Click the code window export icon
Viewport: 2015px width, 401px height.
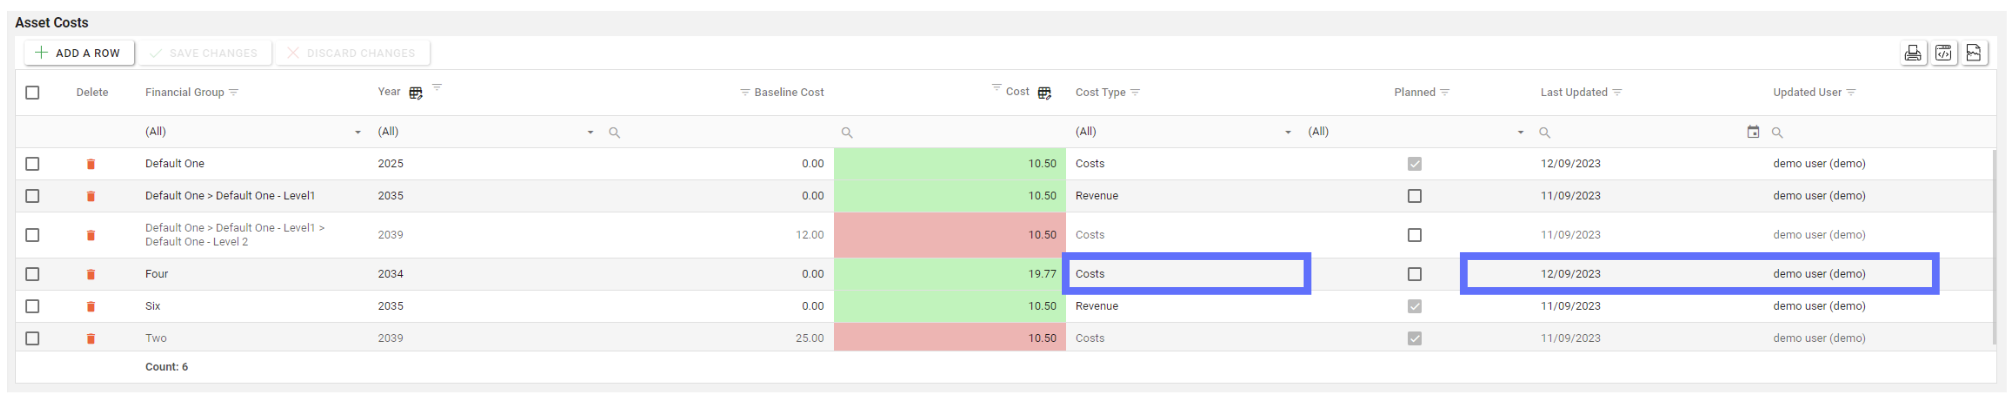(1943, 53)
